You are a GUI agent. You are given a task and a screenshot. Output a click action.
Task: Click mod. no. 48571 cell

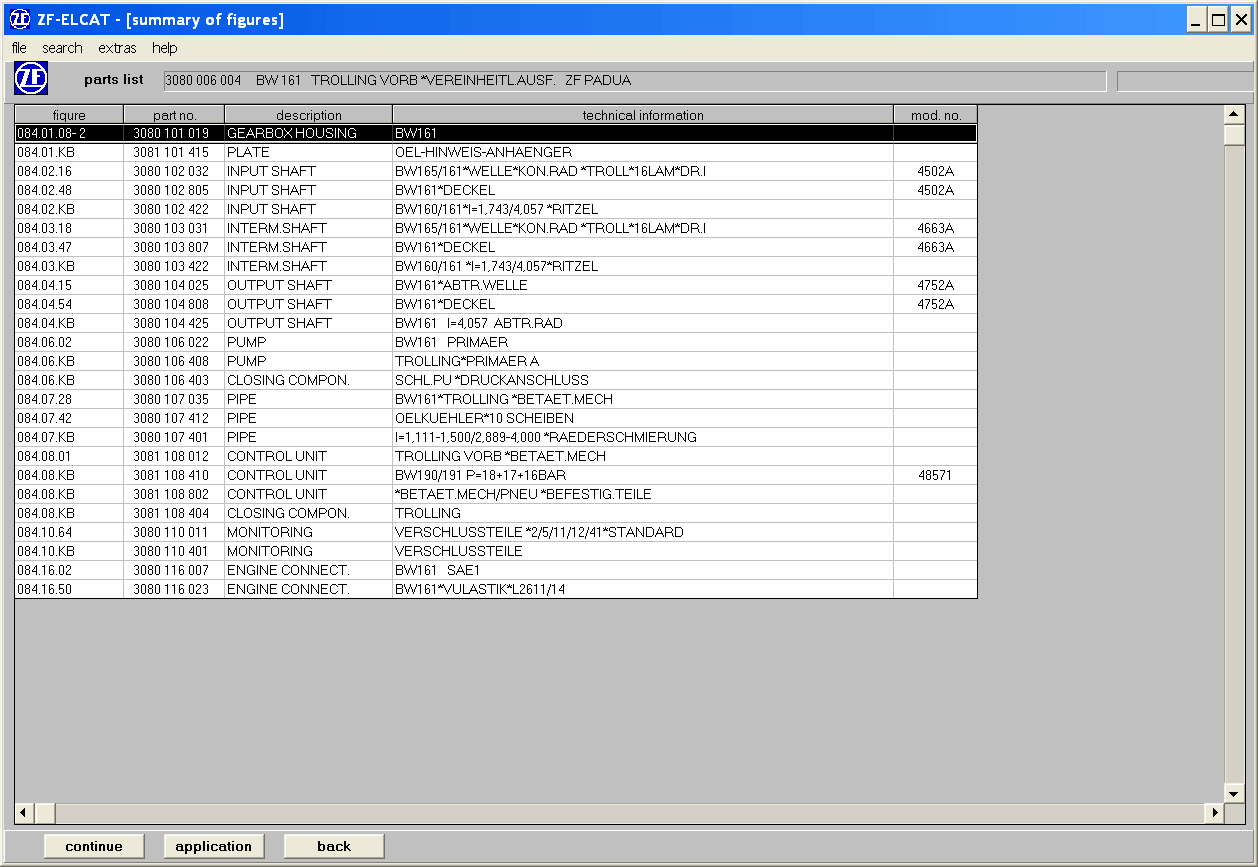pos(935,475)
